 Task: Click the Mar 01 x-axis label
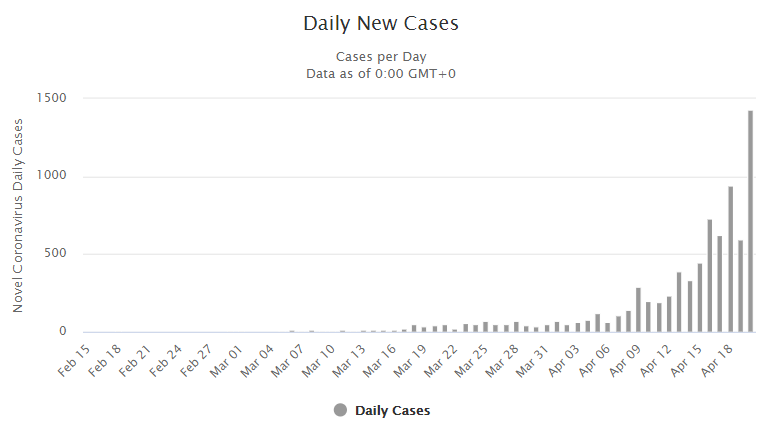click(x=228, y=360)
